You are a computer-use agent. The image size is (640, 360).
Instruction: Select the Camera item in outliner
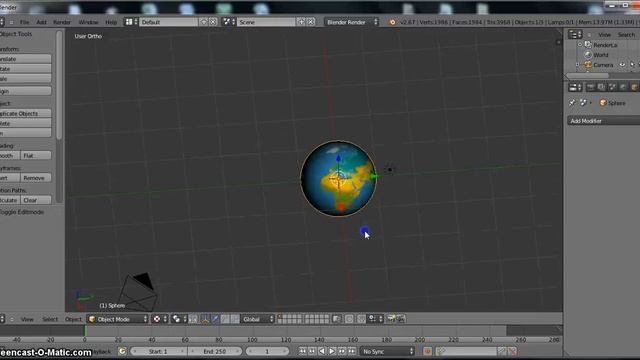pyautogui.click(x=603, y=65)
